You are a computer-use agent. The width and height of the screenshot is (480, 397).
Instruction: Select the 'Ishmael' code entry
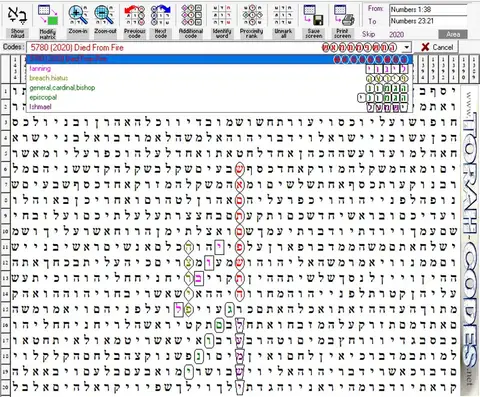219,107
